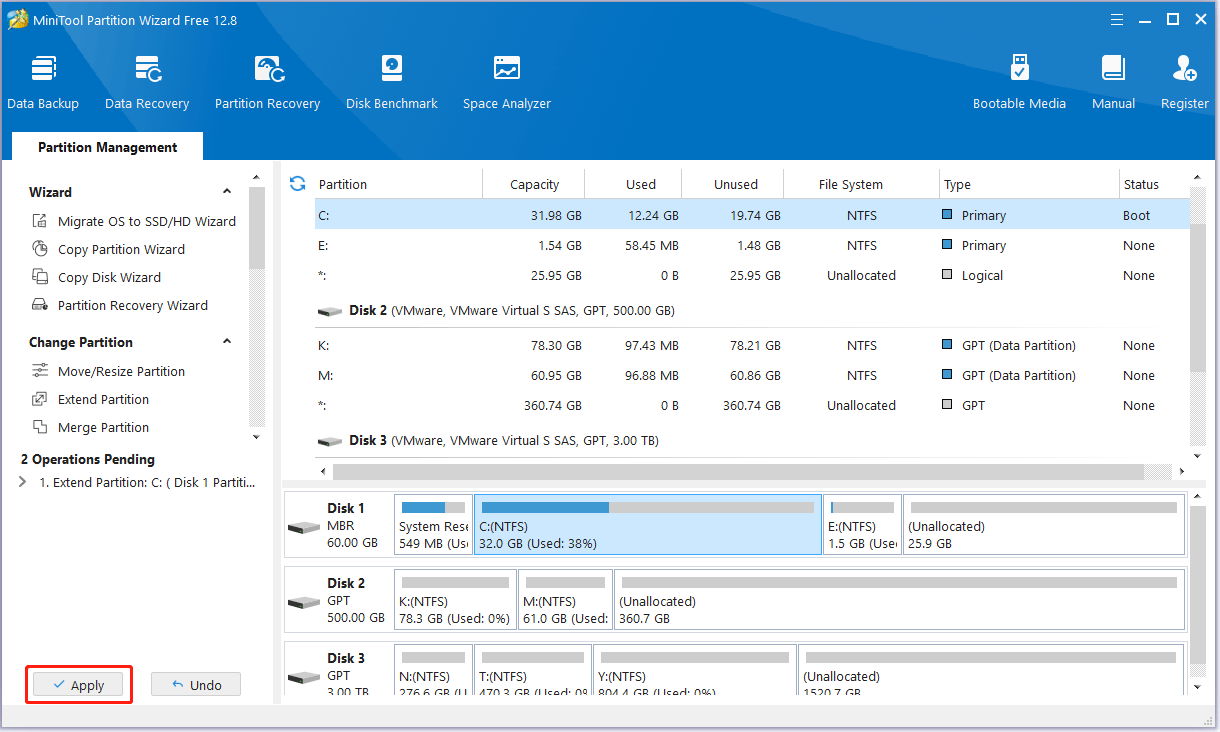
Task: Select the 25.95 GB unallocated row
Action: tap(751, 275)
